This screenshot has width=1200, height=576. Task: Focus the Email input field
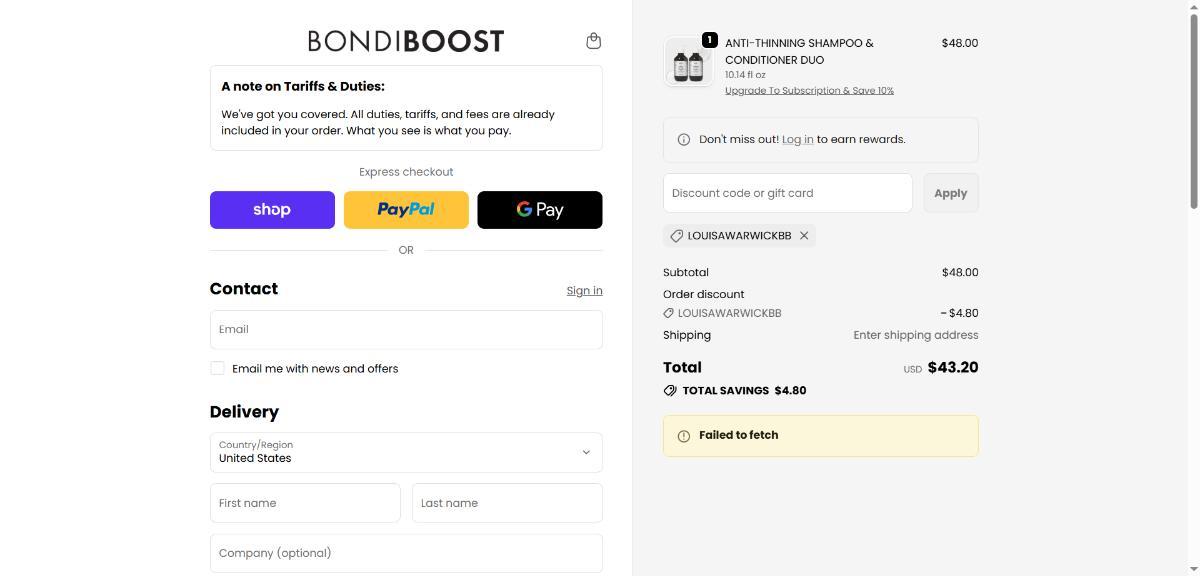pyautogui.click(x=406, y=329)
